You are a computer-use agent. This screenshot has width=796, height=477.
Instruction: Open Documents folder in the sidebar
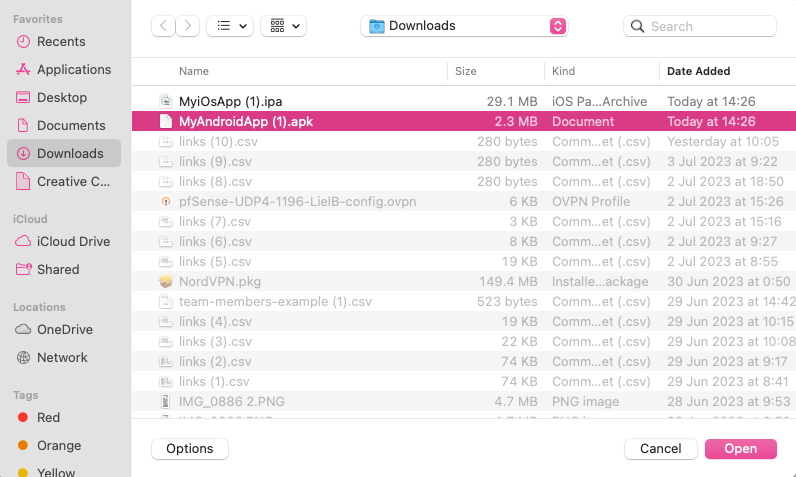(x=70, y=126)
